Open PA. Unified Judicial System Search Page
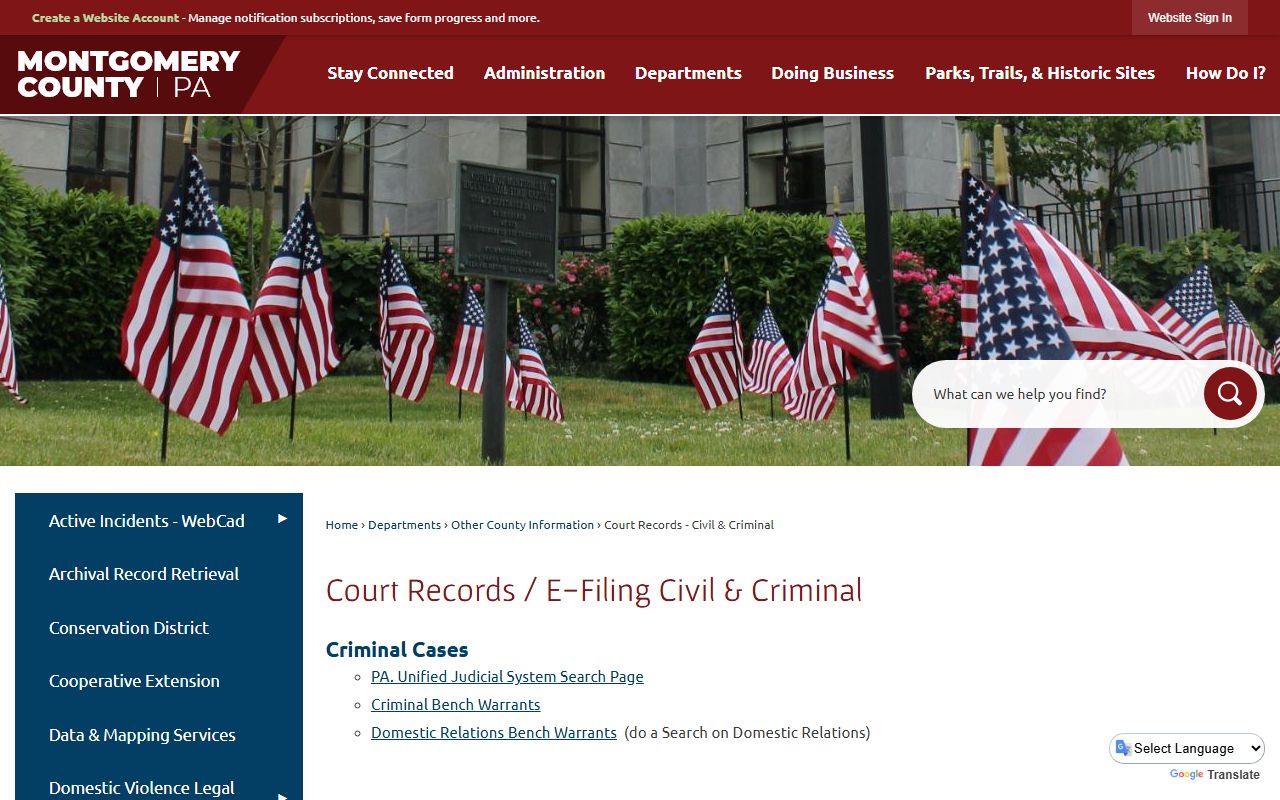The image size is (1280, 800). click(507, 677)
